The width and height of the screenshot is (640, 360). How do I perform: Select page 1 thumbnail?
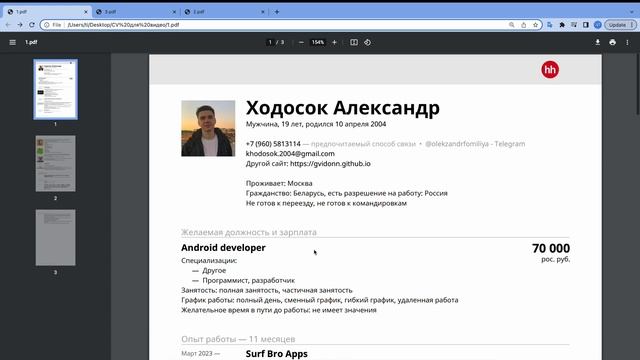[x=56, y=89]
